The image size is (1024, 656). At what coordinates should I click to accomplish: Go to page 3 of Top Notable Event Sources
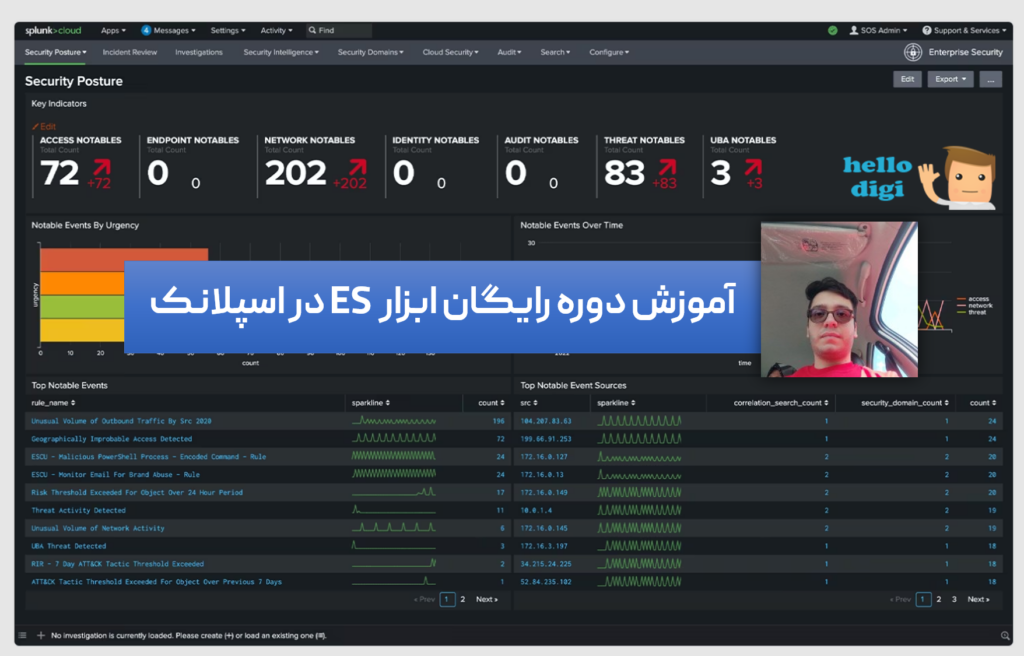[954, 599]
